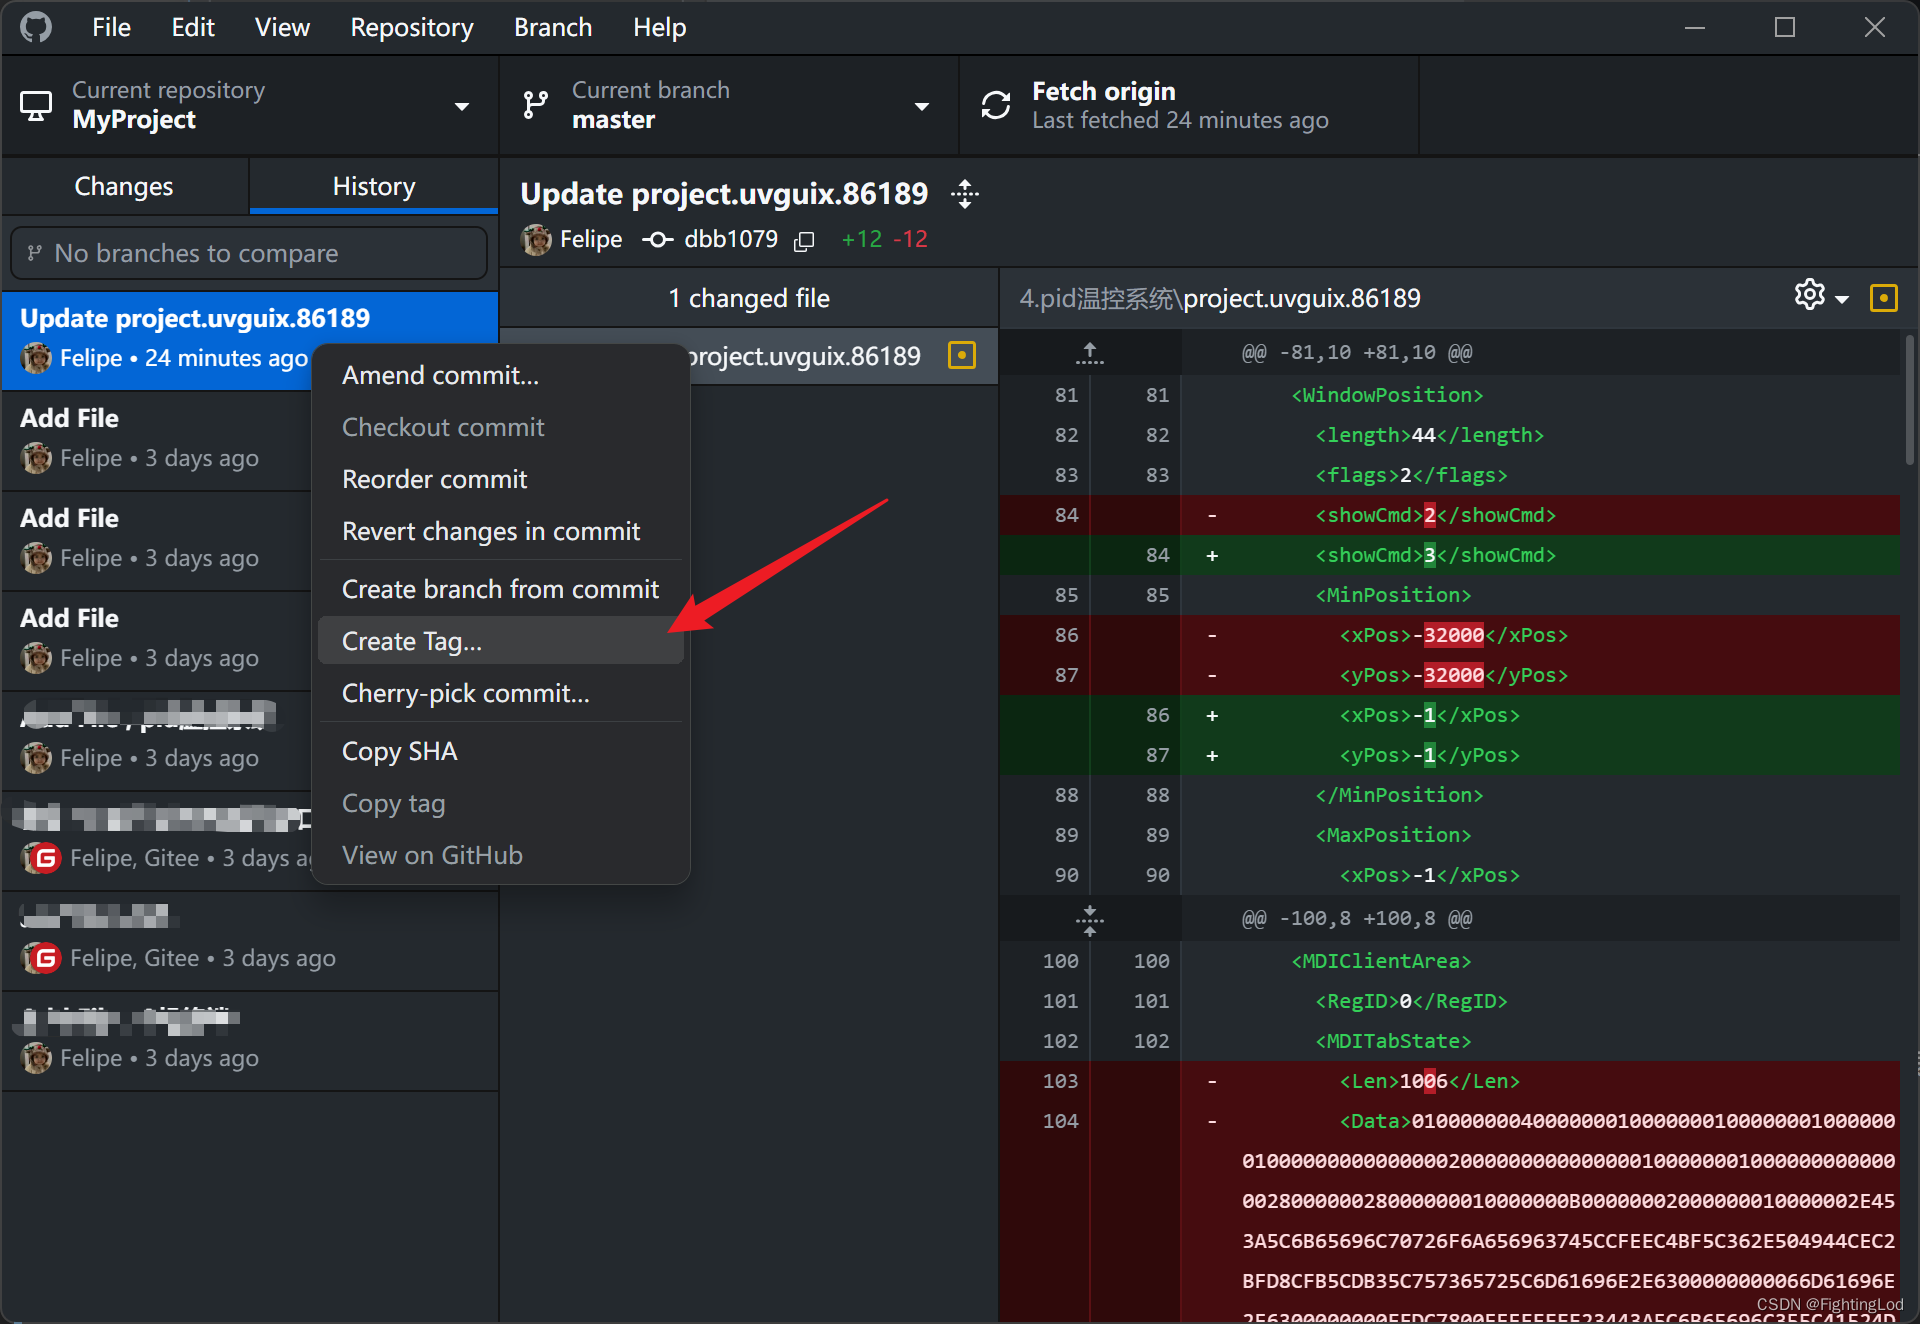Click the 1 changed file header
This screenshot has height=1324, width=1920.
749,298
